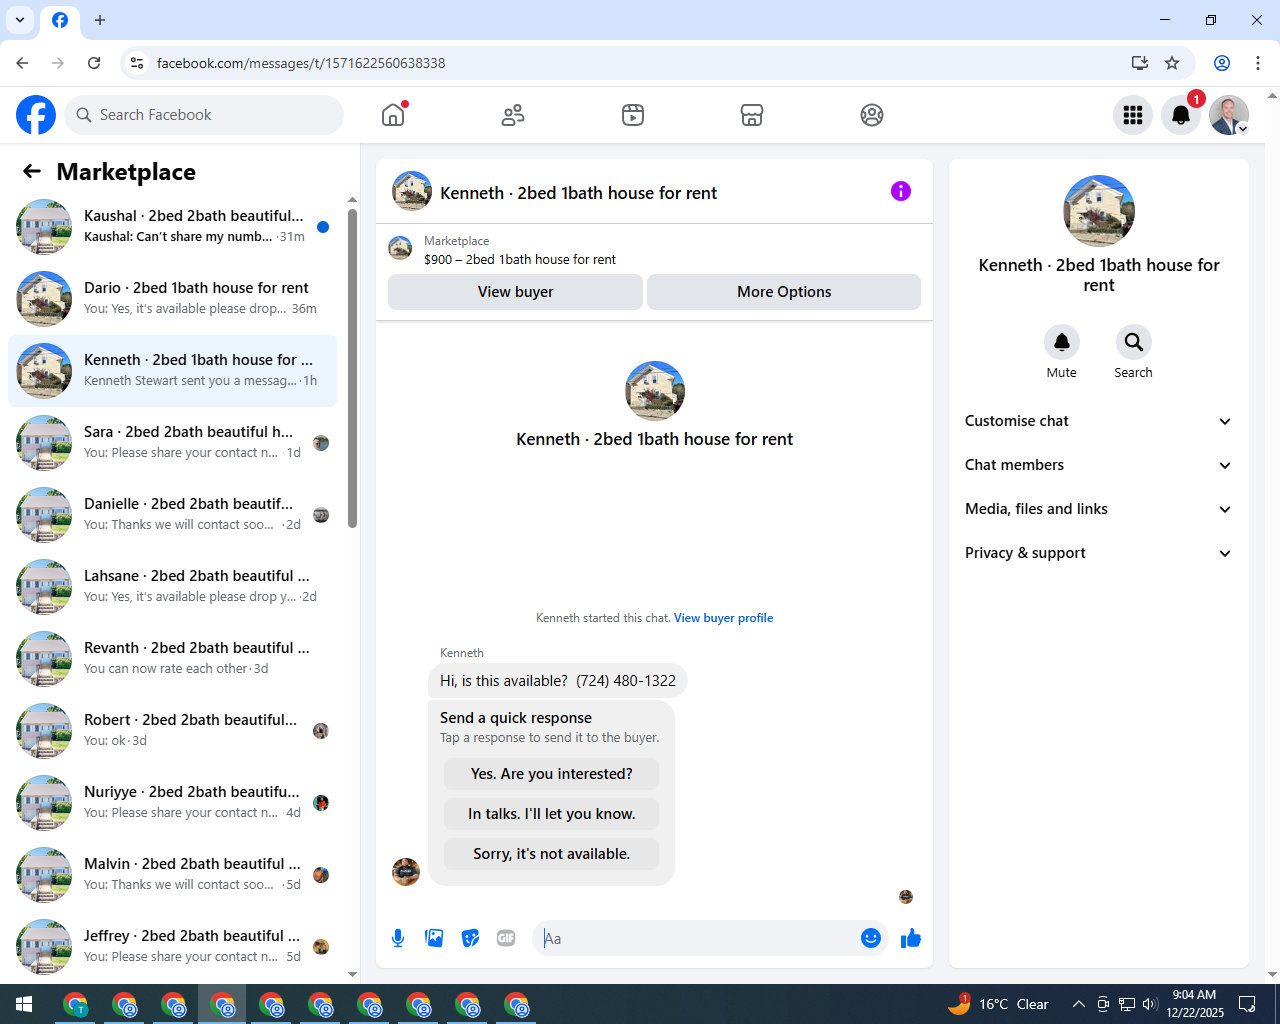This screenshot has height=1024, width=1280.
Task: Open the $900 – 2bed 1bath listing link
Action: [520, 259]
